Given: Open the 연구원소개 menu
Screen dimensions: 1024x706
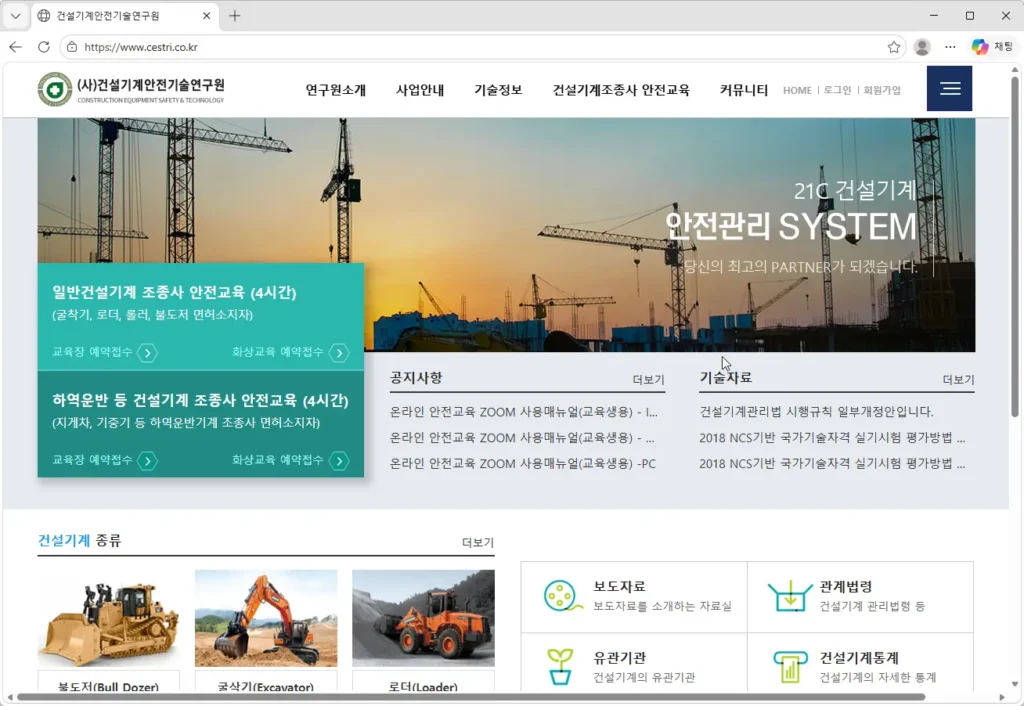Looking at the screenshot, I should [336, 90].
